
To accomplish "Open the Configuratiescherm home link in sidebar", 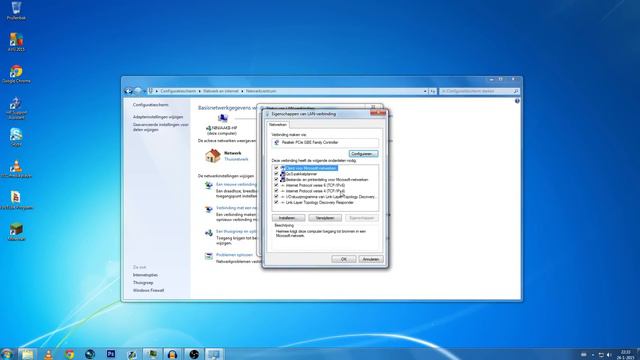I will (x=151, y=105).
